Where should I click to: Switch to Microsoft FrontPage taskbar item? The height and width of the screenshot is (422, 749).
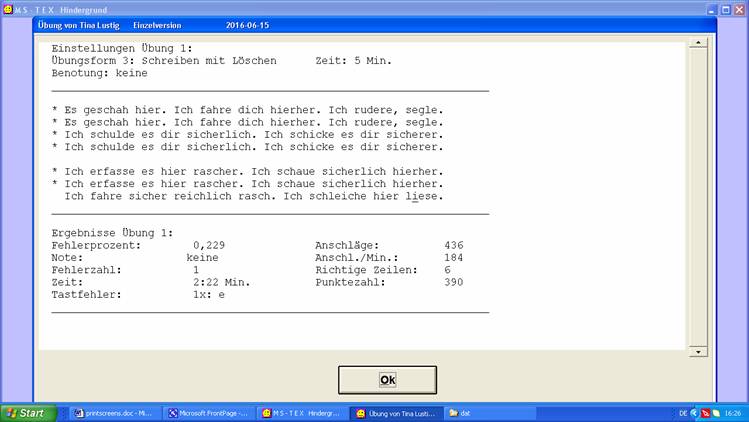click(208, 412)
